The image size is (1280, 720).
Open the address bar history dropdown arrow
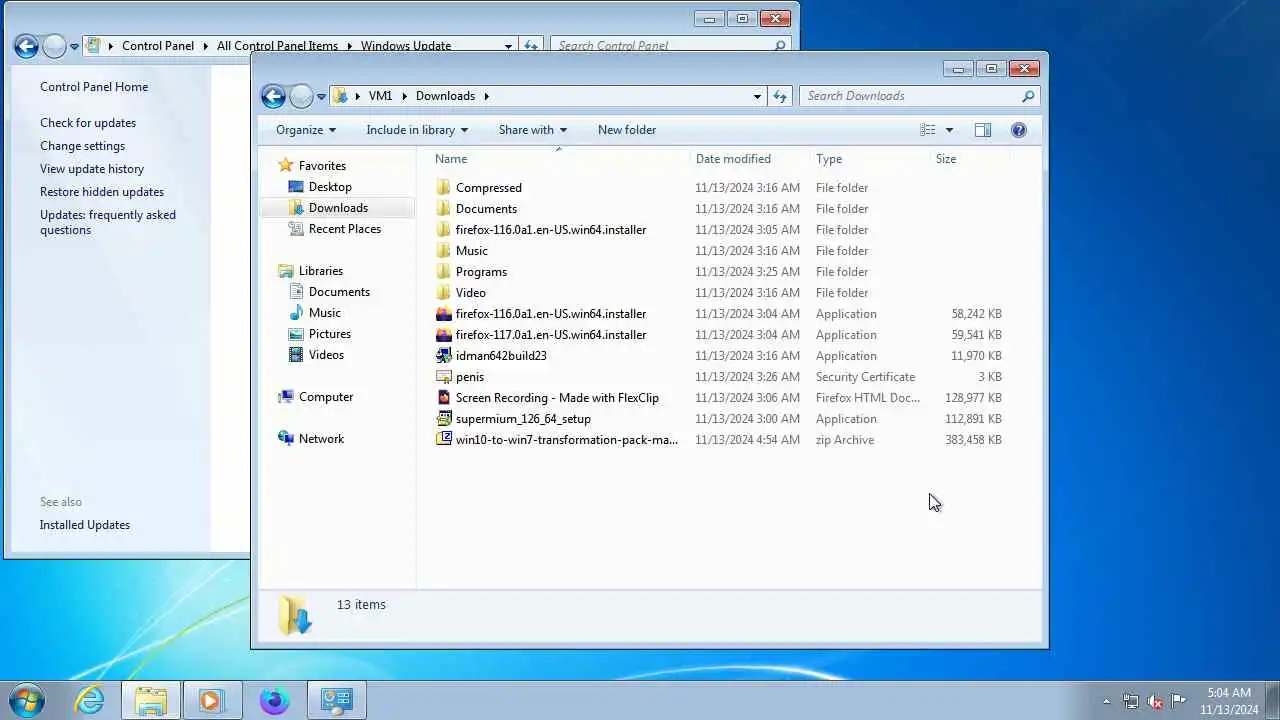pos(757,96)
